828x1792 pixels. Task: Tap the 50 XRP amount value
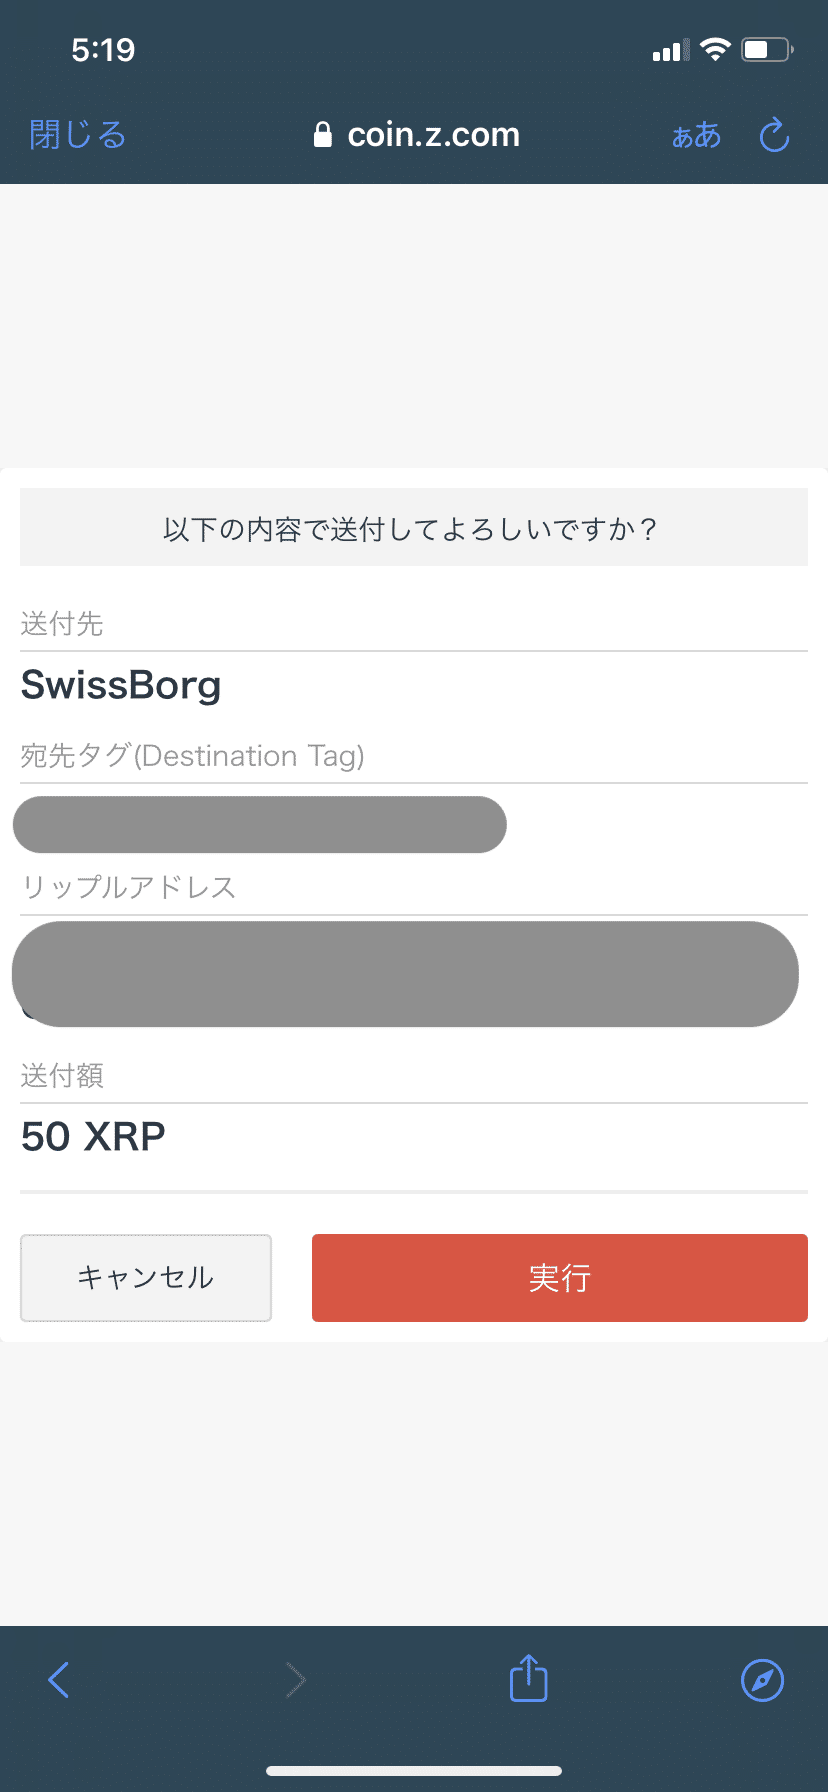tap(93, 1136)
